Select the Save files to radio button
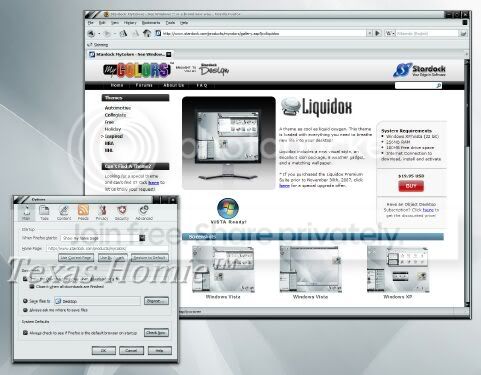 (25, 301)
